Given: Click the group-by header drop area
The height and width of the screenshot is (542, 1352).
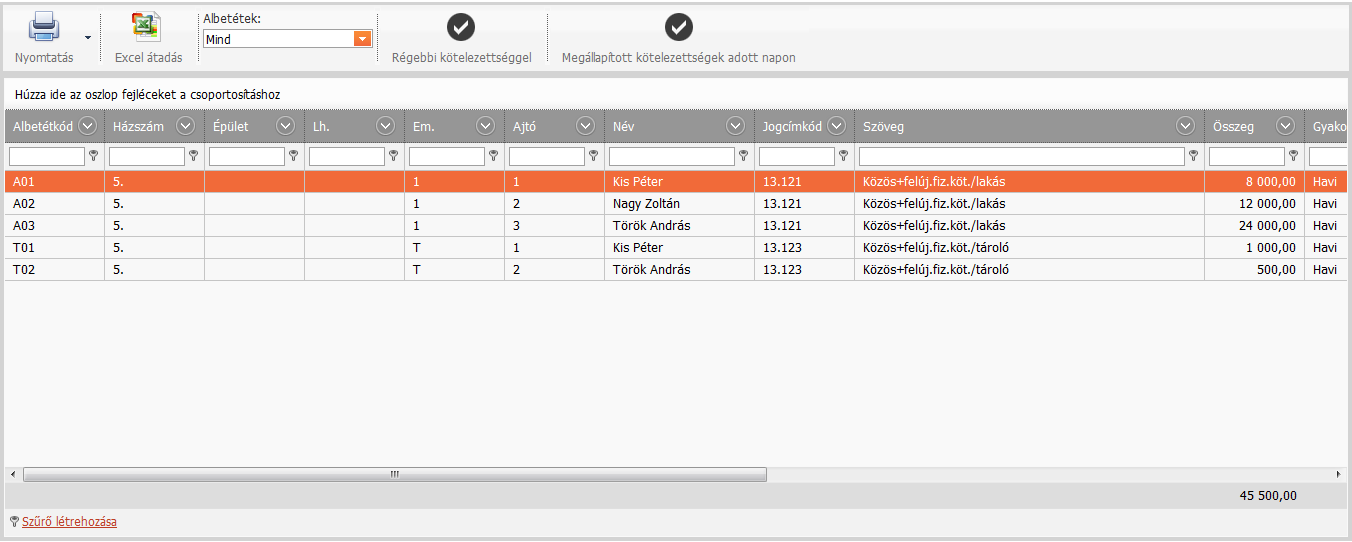Looking at the screenshot, I should pyautogui.click(x=676, y=94).
